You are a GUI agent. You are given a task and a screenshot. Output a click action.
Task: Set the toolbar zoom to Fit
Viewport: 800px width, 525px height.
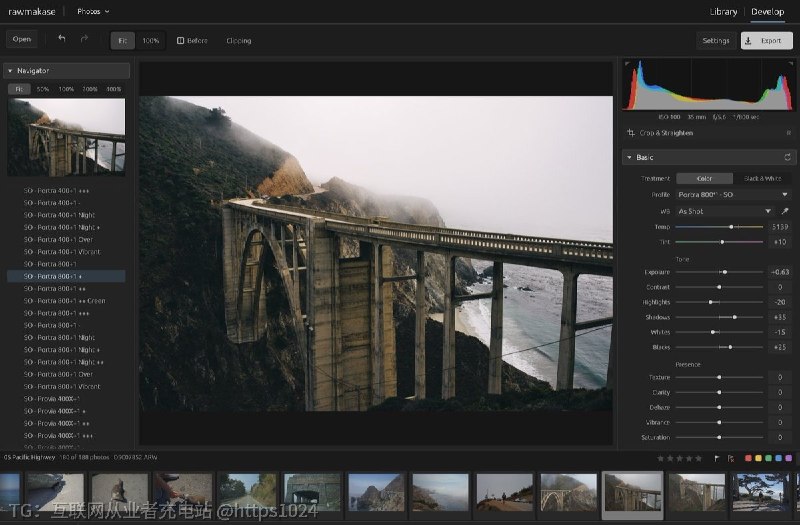tap(123, 40)
